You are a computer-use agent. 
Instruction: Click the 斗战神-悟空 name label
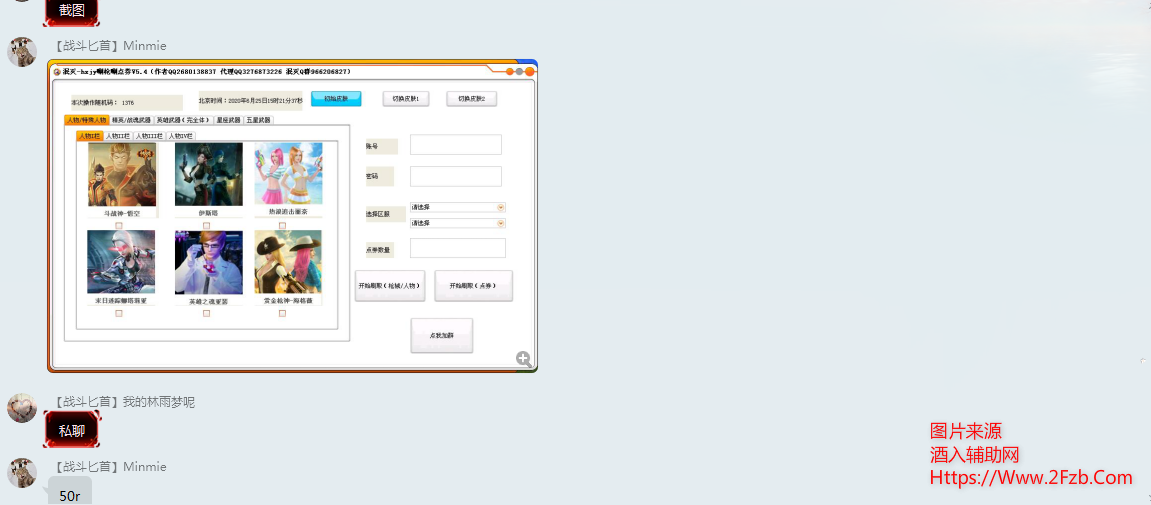point(122,214)
